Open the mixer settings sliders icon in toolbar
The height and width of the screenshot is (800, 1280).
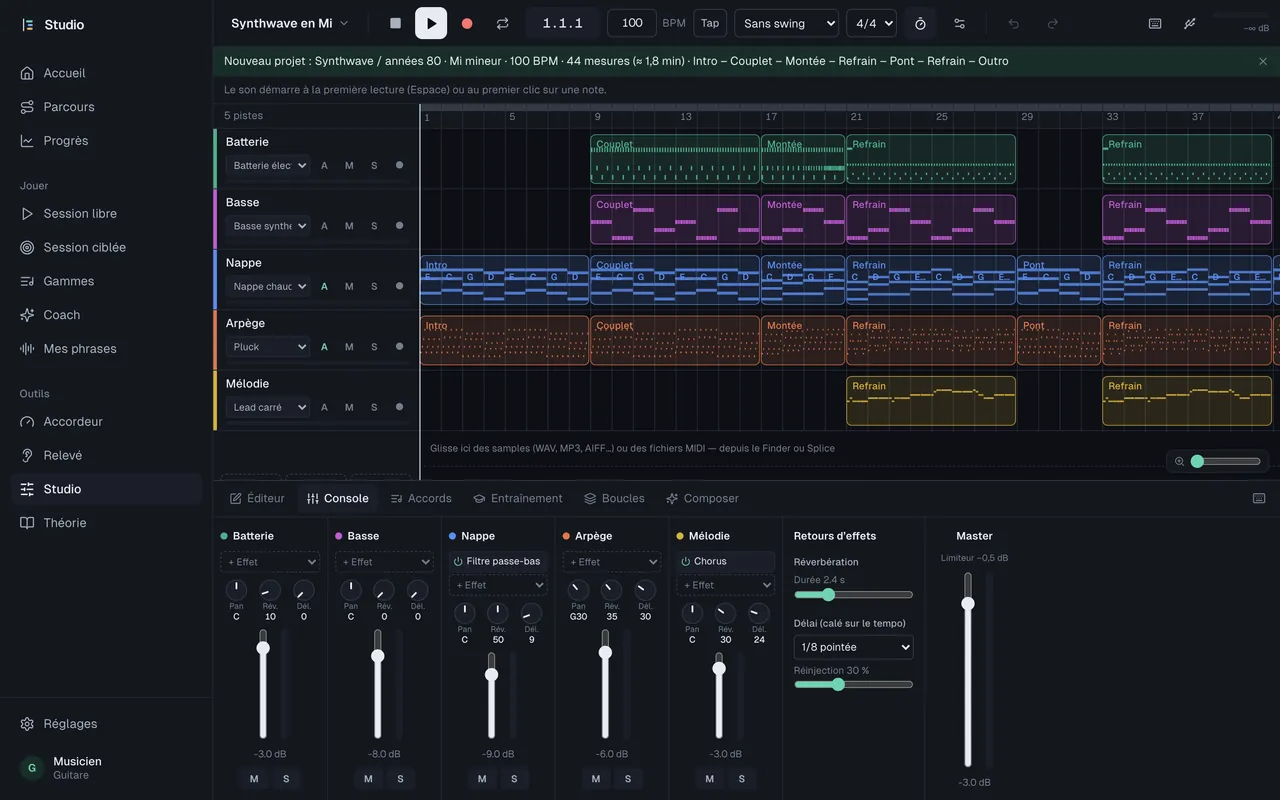click(959, 23)
